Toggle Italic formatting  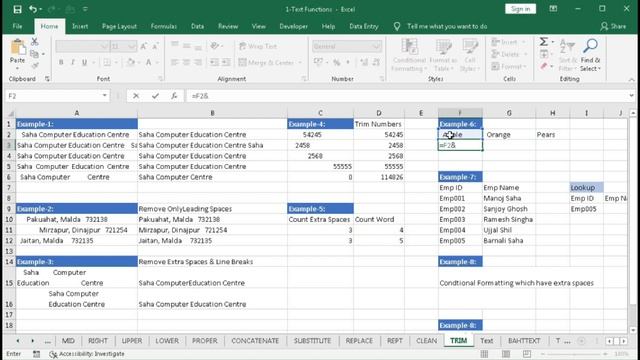pos(73,62)
